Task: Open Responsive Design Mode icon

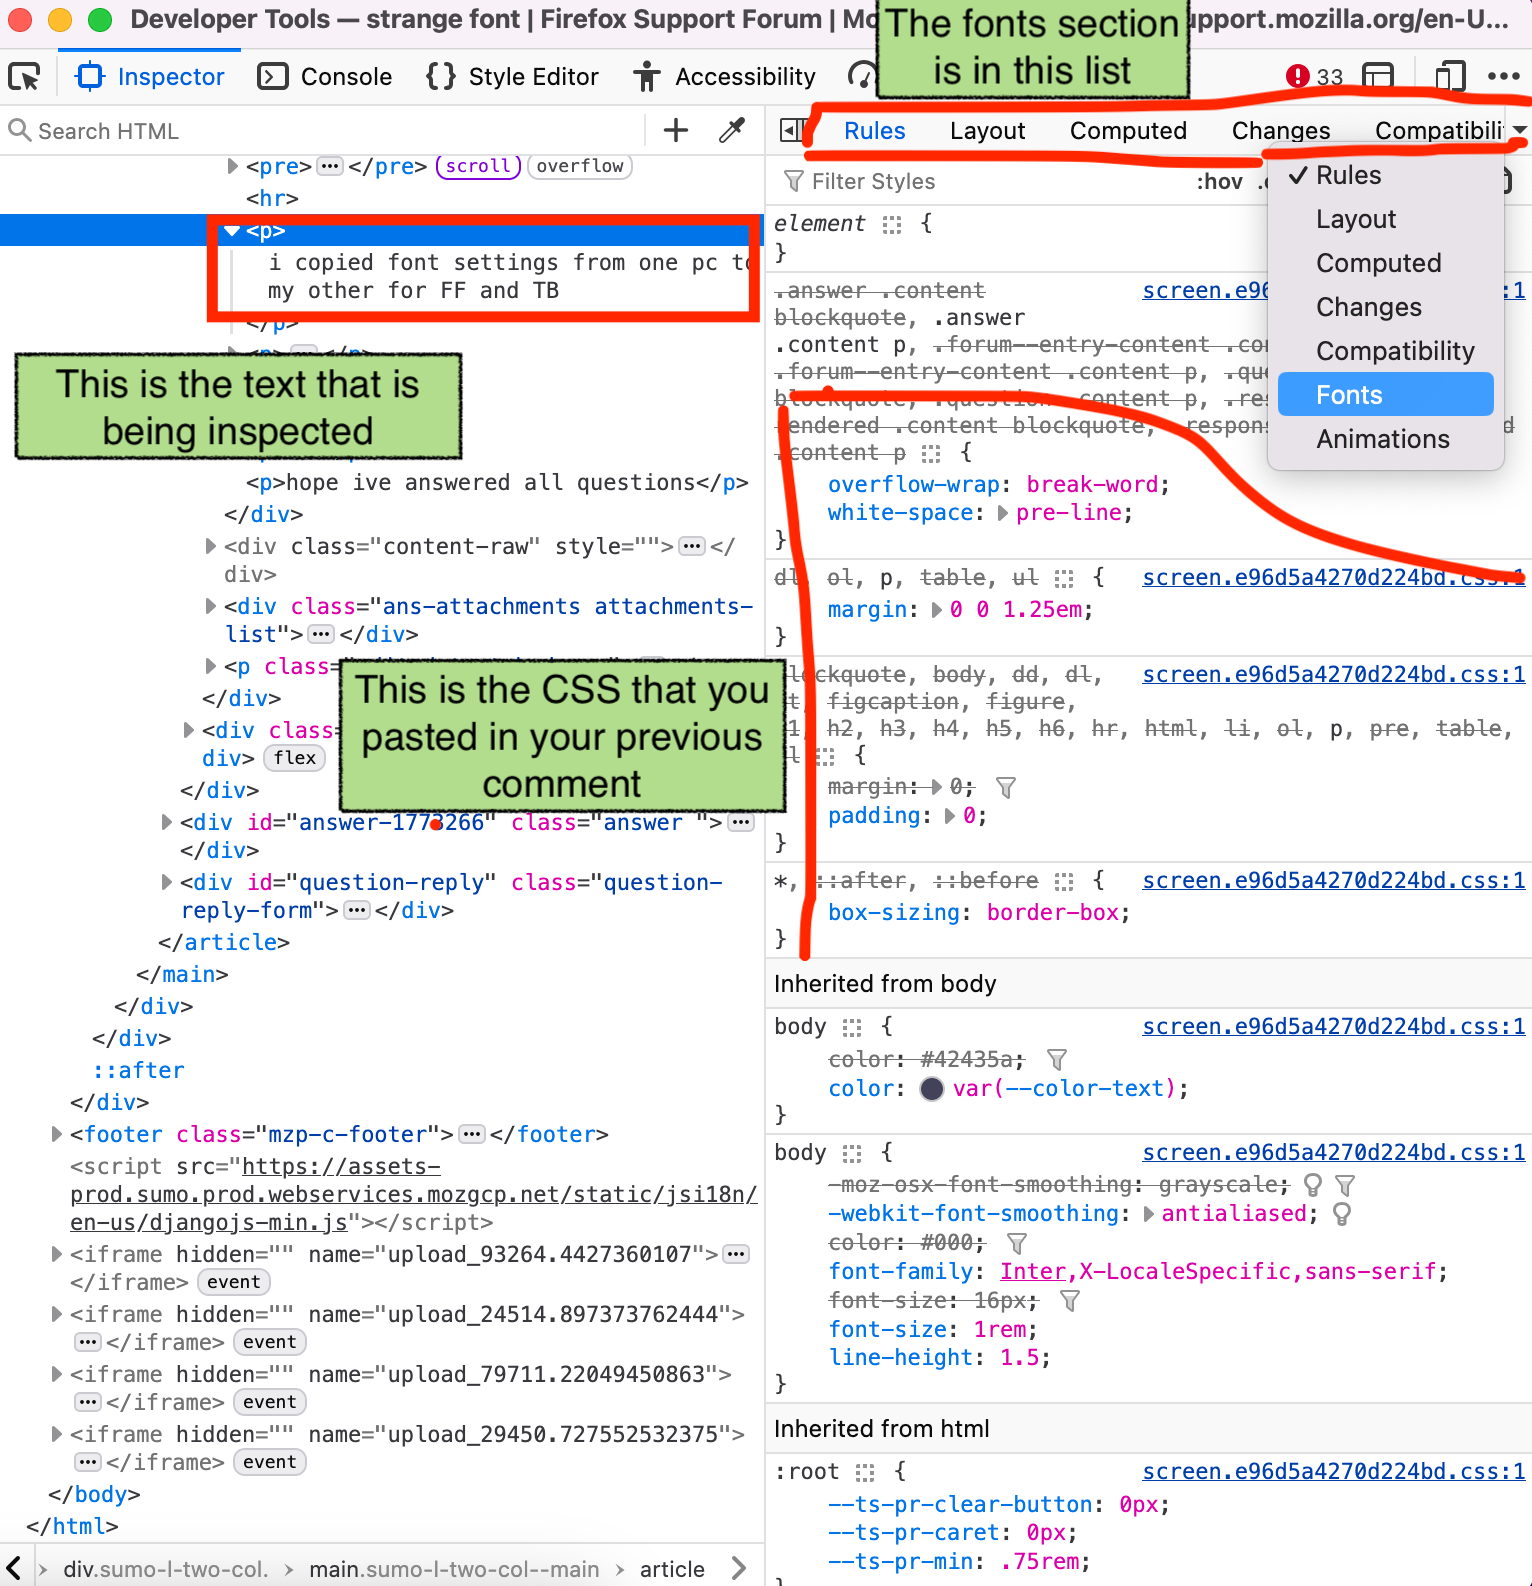Action: 1449,77
